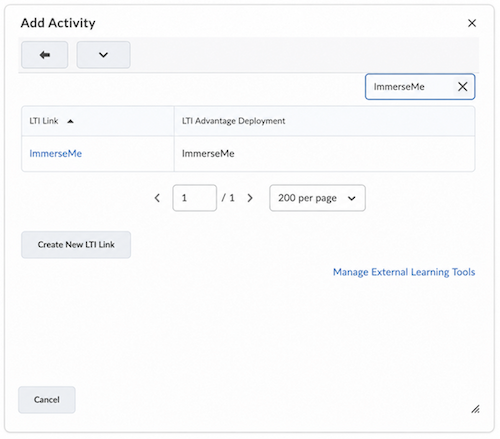The image size is (500, 439).
Task: Sort by the LTI Link column header
Action: pyautogui.click(x=44, y=121)
